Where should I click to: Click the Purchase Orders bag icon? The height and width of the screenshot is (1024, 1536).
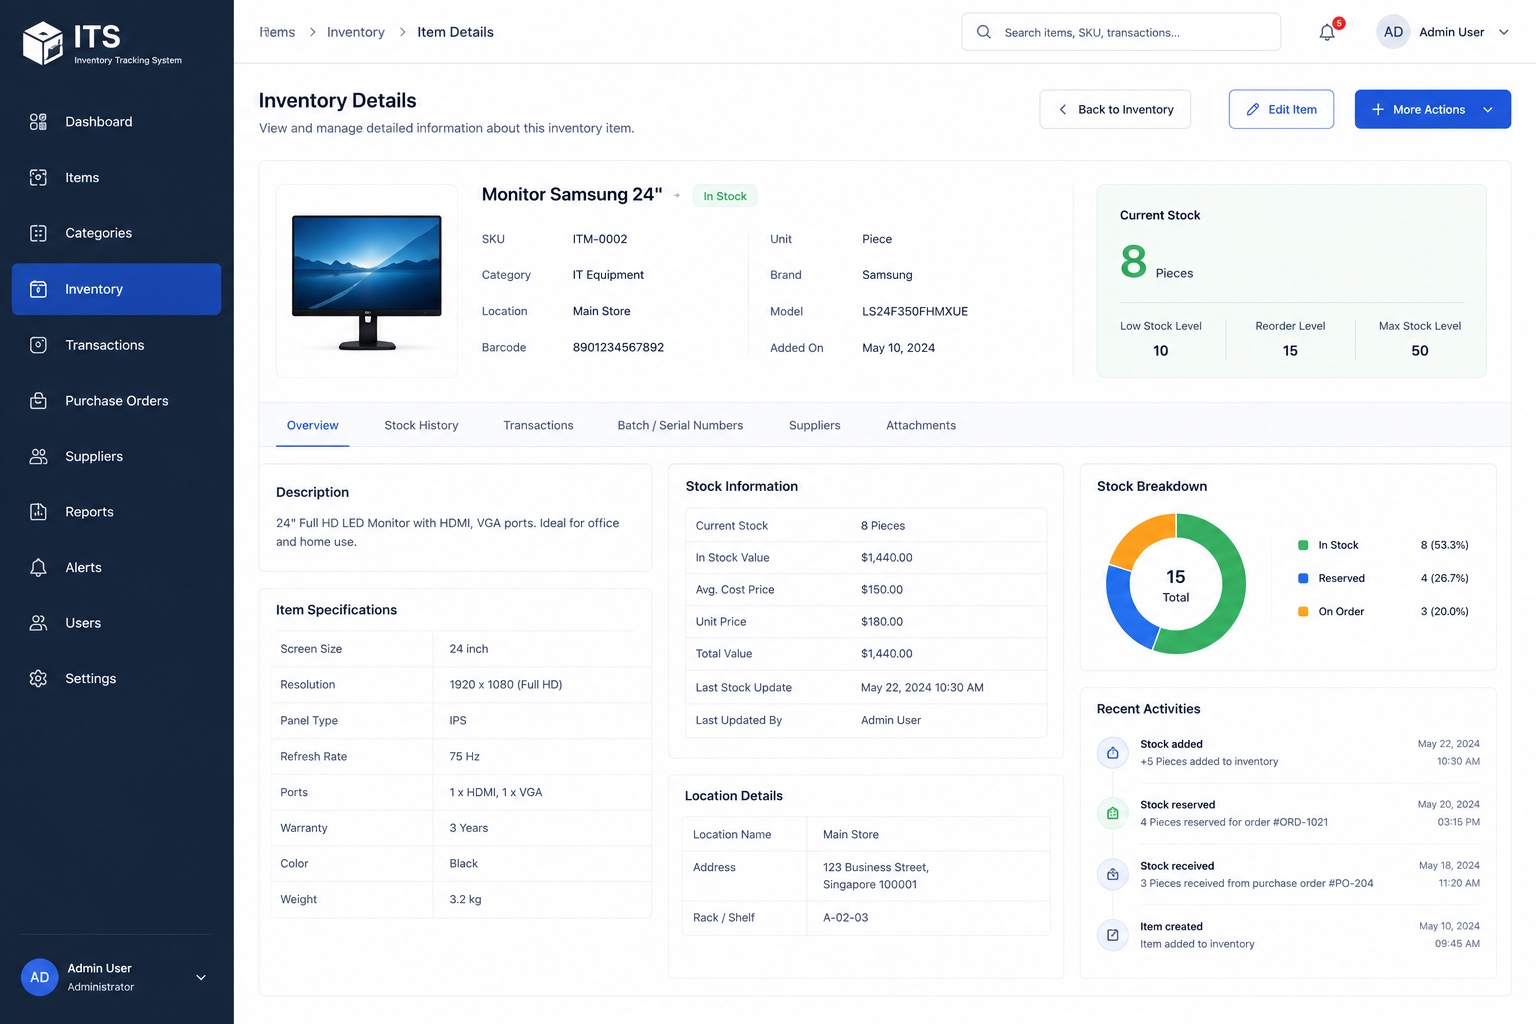pyautogui.click(x=38, y=401)
